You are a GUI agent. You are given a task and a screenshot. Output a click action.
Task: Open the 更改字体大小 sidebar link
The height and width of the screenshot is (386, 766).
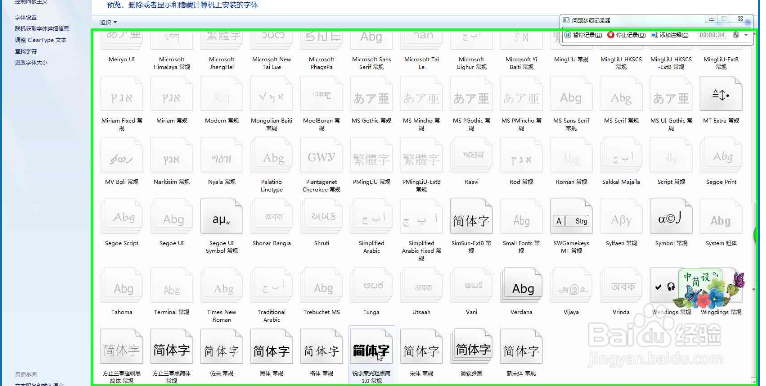pos(31,63)
